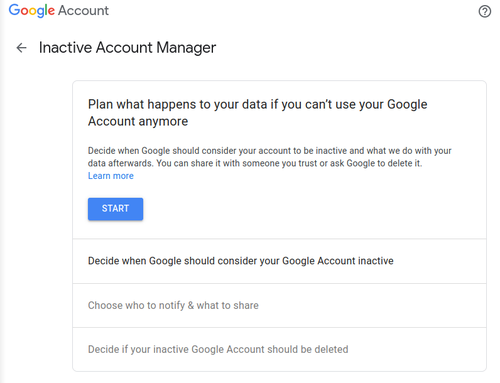Viewport: 500px width, 383px height.
Task: Expand Decide when Google should consider account inactive
Action: [x=279, y=261]
